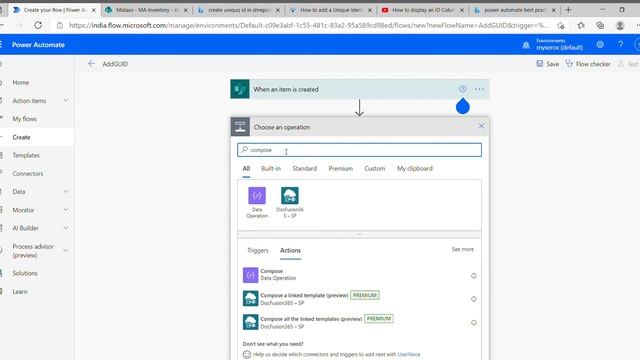Run the Flow checker
Image resolution: width=640 pixels, height=360 pixels.
(588, 64)
